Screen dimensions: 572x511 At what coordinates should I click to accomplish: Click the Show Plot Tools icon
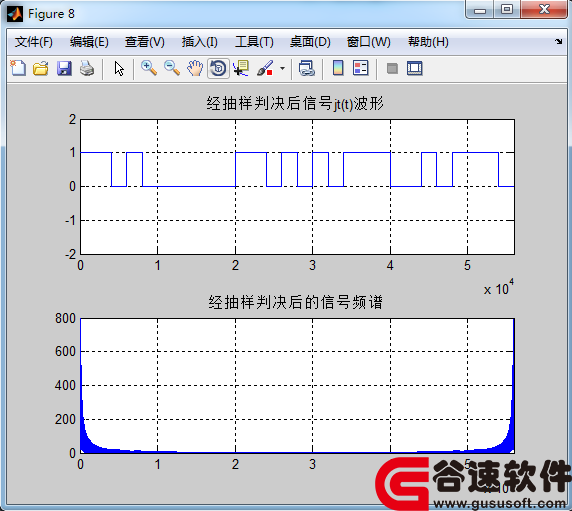415,68
